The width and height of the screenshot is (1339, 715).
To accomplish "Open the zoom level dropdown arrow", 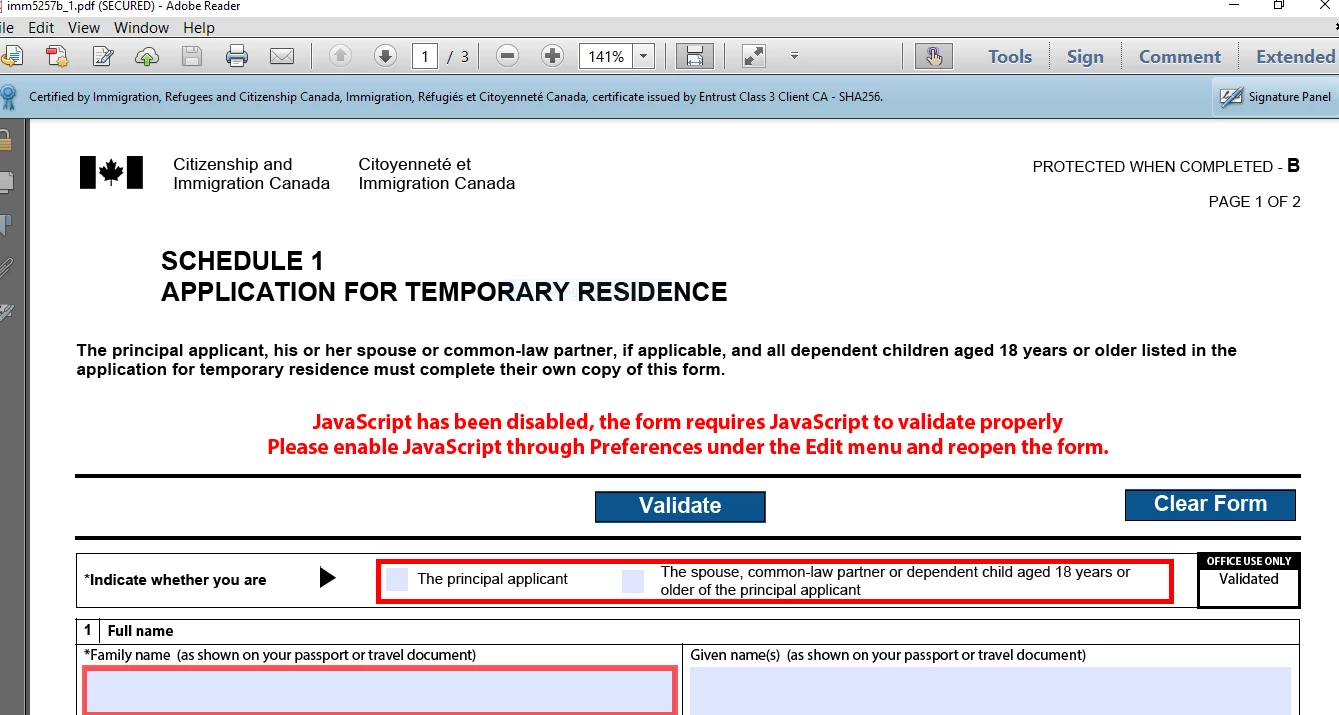I will pos(644,56).
